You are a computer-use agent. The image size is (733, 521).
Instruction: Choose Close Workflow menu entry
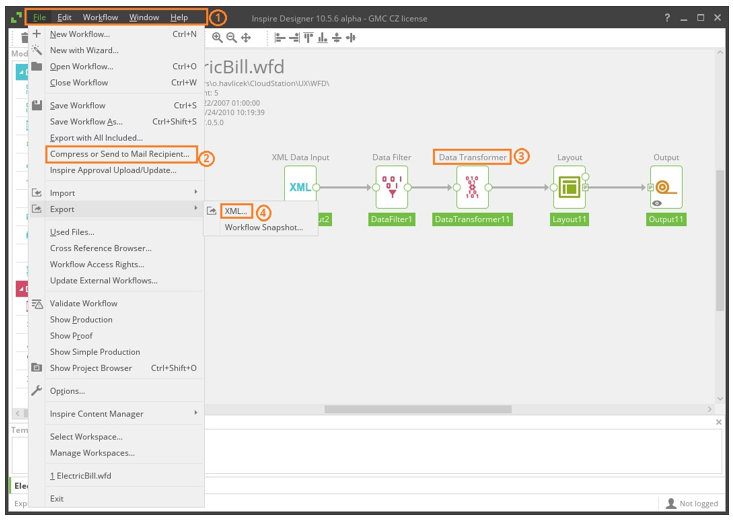tap(116, 83)
